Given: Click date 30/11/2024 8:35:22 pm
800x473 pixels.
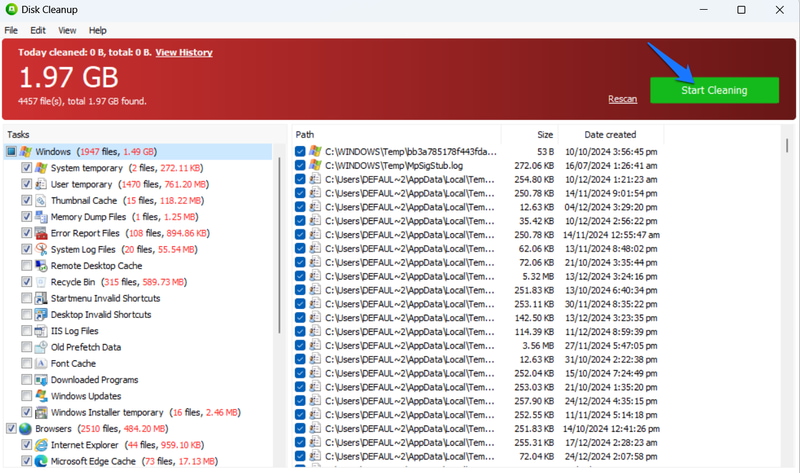Looking at the screenshot, I should coord(611,304).
